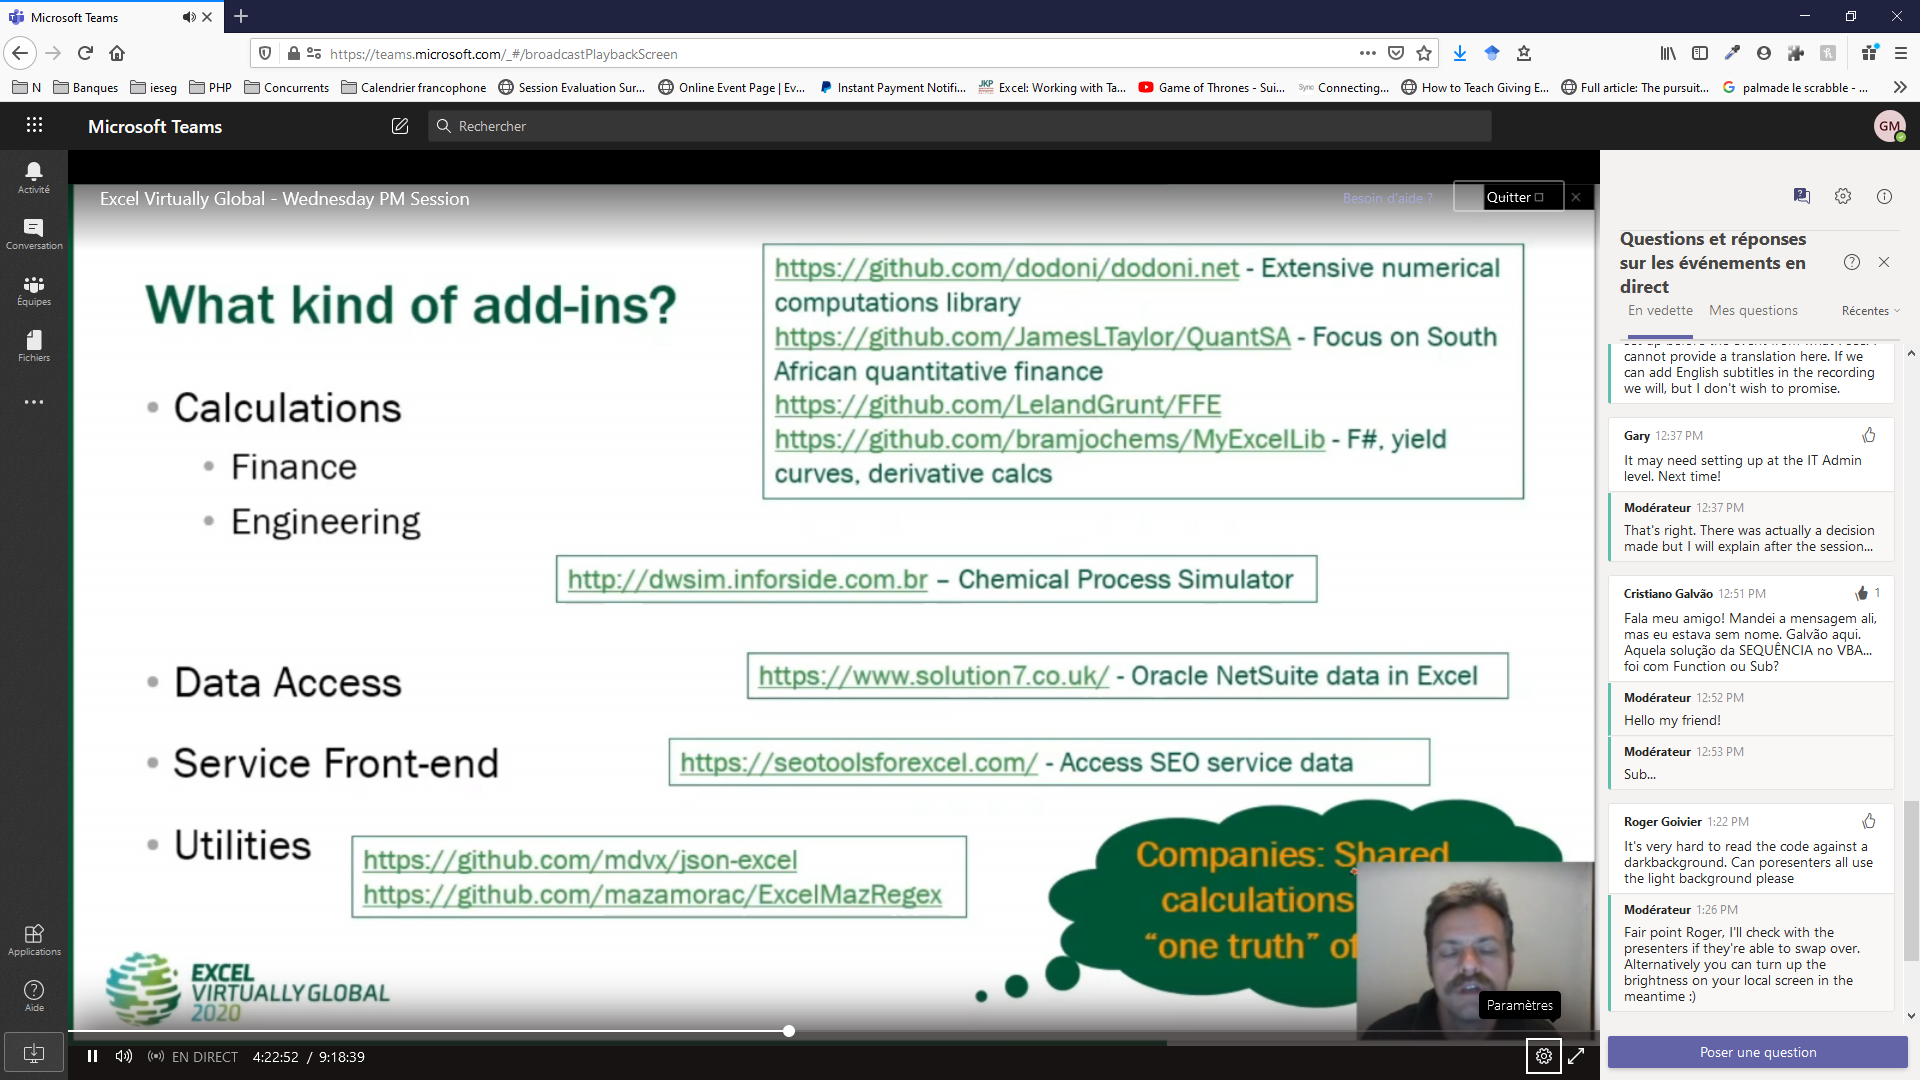Screen dimensions: 1920x1080
Task: Click the new conversation compose icon
Action: tap(400, 126)
